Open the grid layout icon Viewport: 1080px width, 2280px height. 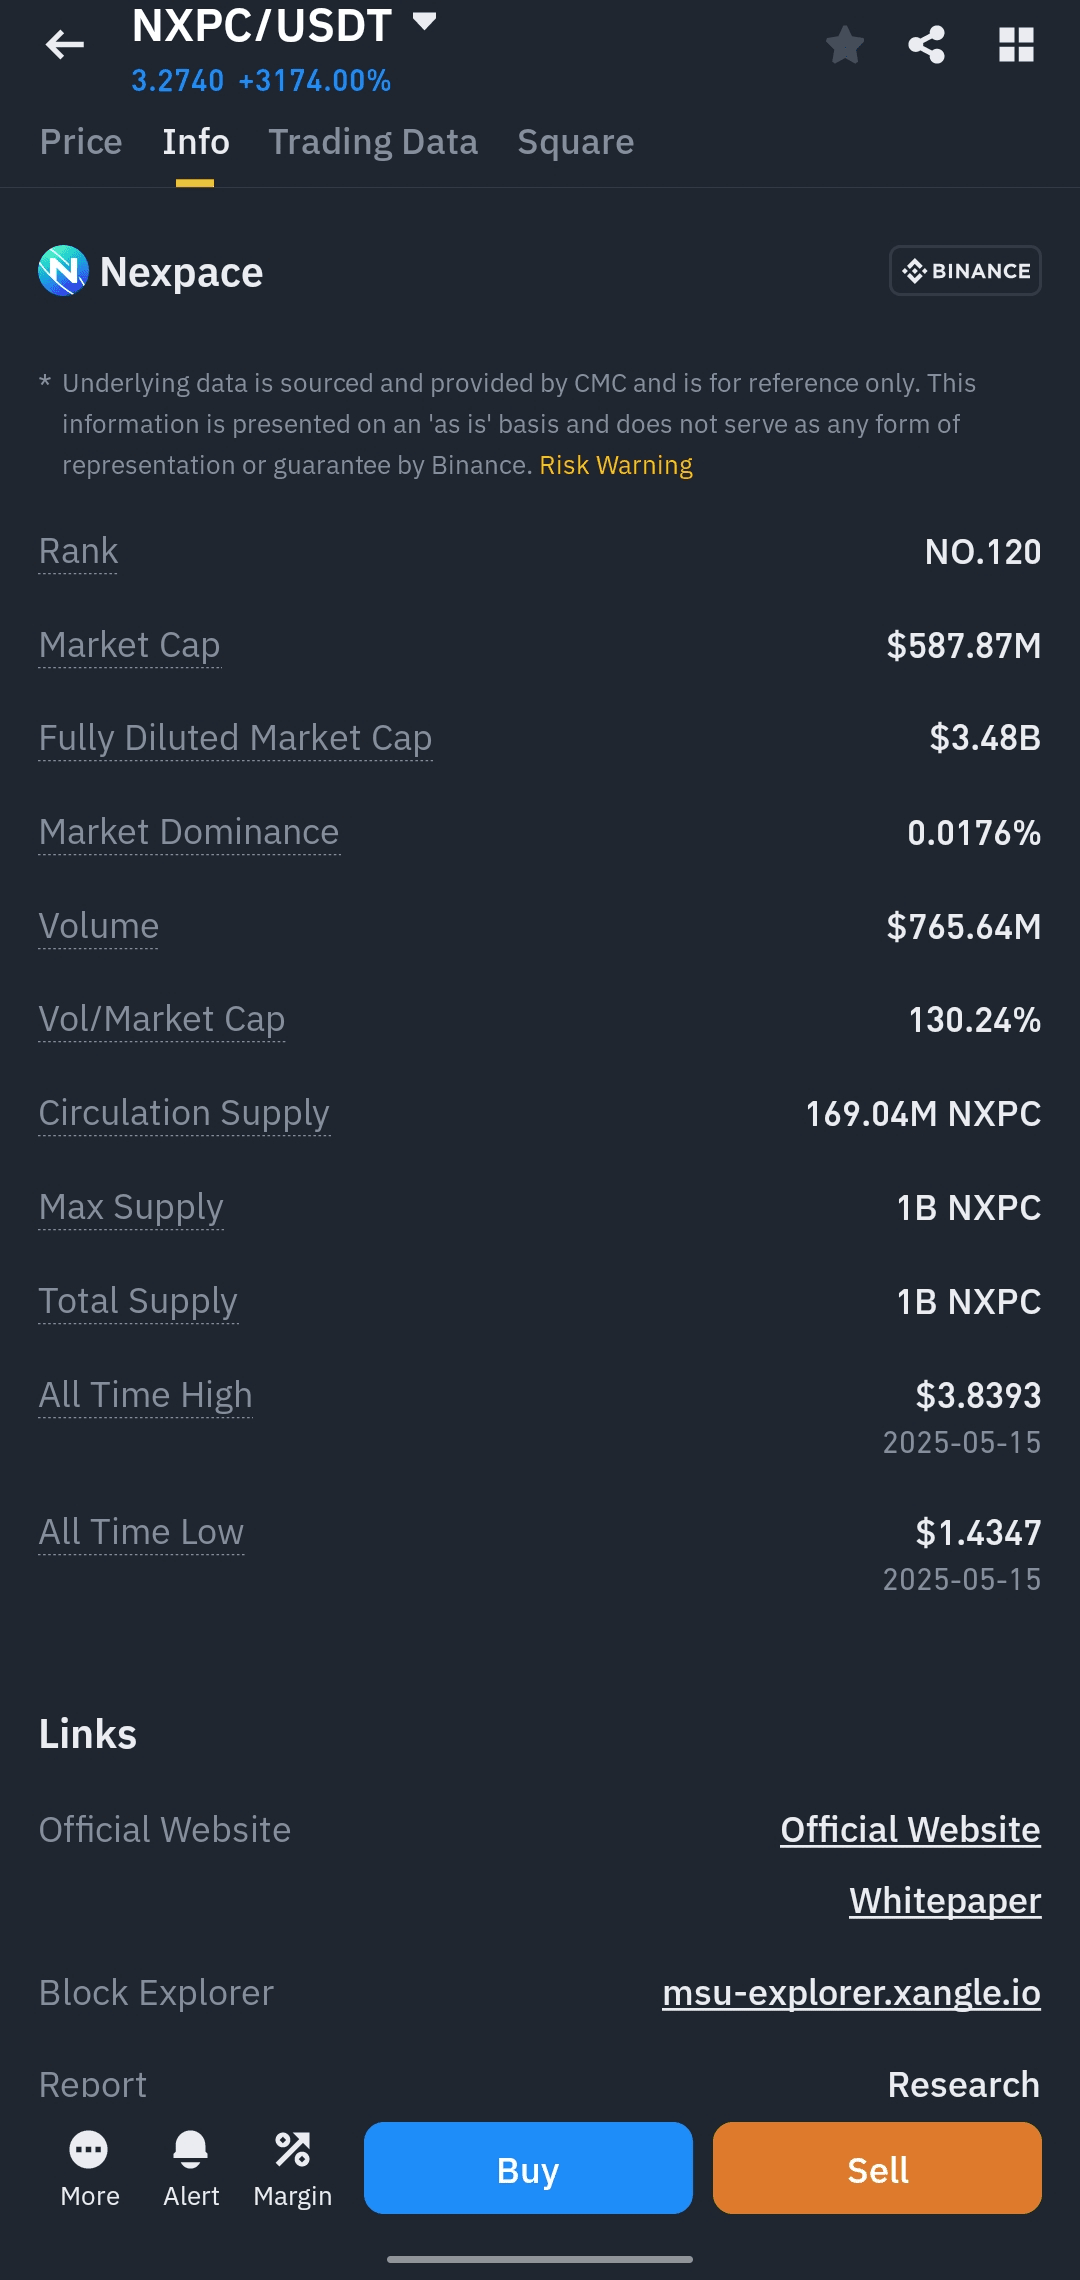tap(1016, 45)
